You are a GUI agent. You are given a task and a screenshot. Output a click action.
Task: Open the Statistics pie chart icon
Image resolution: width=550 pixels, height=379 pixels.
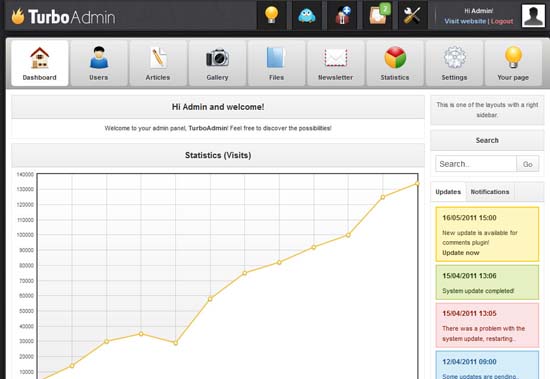(x=395, y=63)
